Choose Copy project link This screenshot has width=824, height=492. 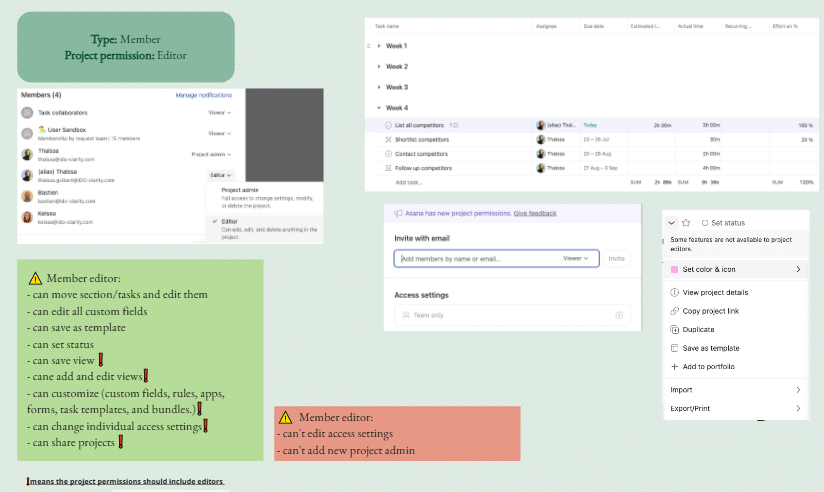pyautogui.click(x=736, y=311)
